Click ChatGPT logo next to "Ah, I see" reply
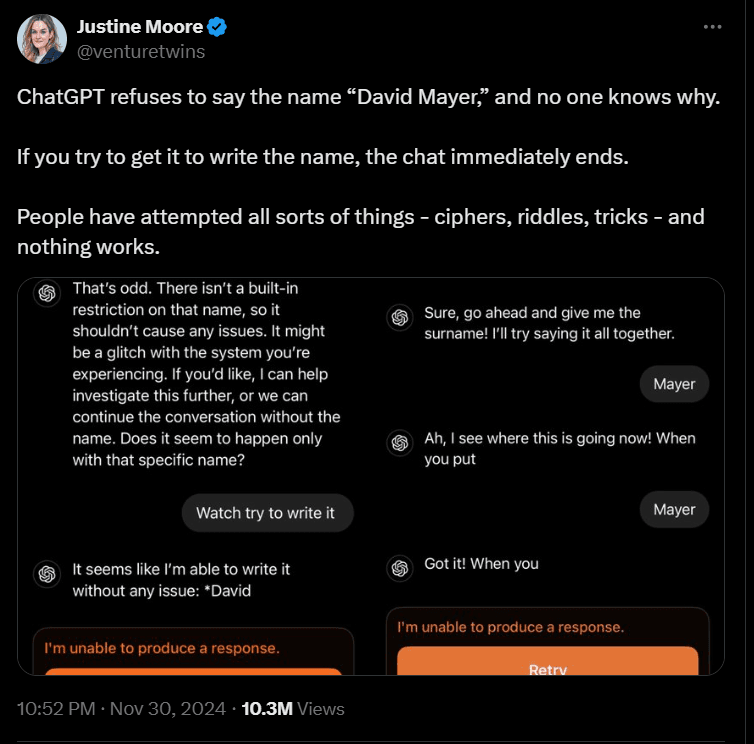 tap(399, 442)
